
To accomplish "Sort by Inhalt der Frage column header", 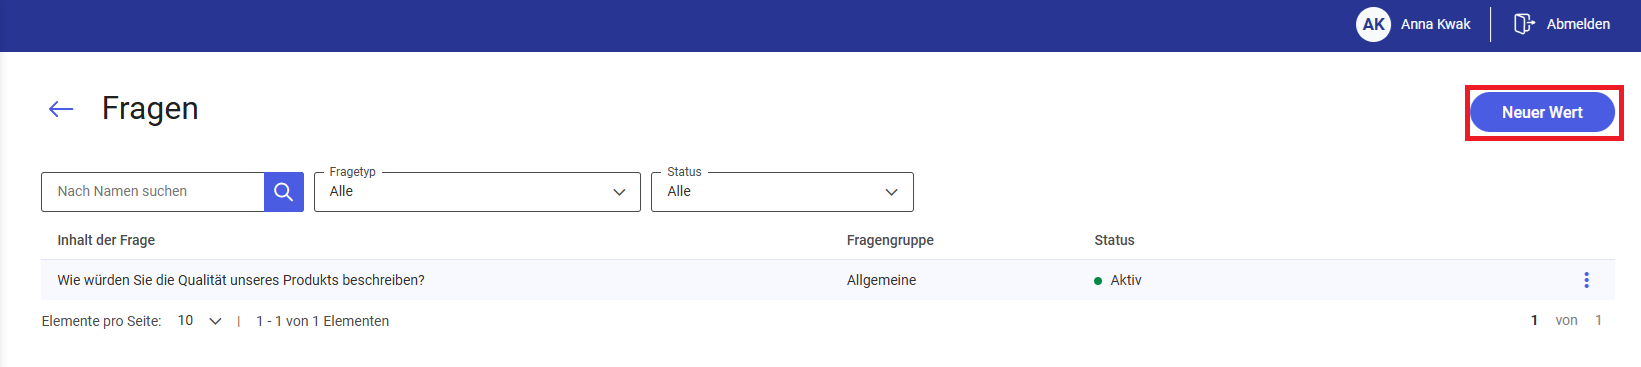I will tap(106, 240).
